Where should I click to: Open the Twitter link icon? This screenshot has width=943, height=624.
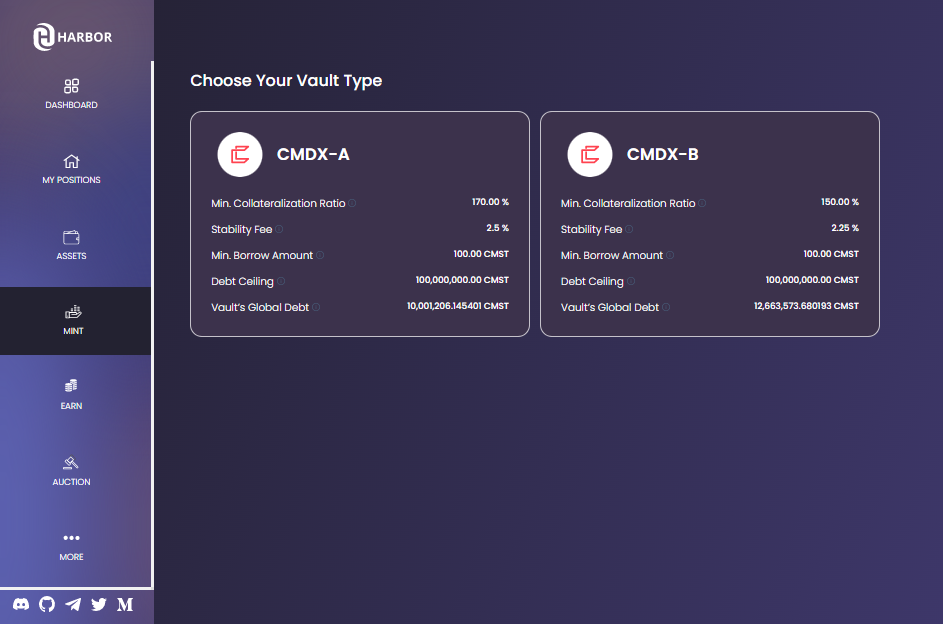point(99,604)
